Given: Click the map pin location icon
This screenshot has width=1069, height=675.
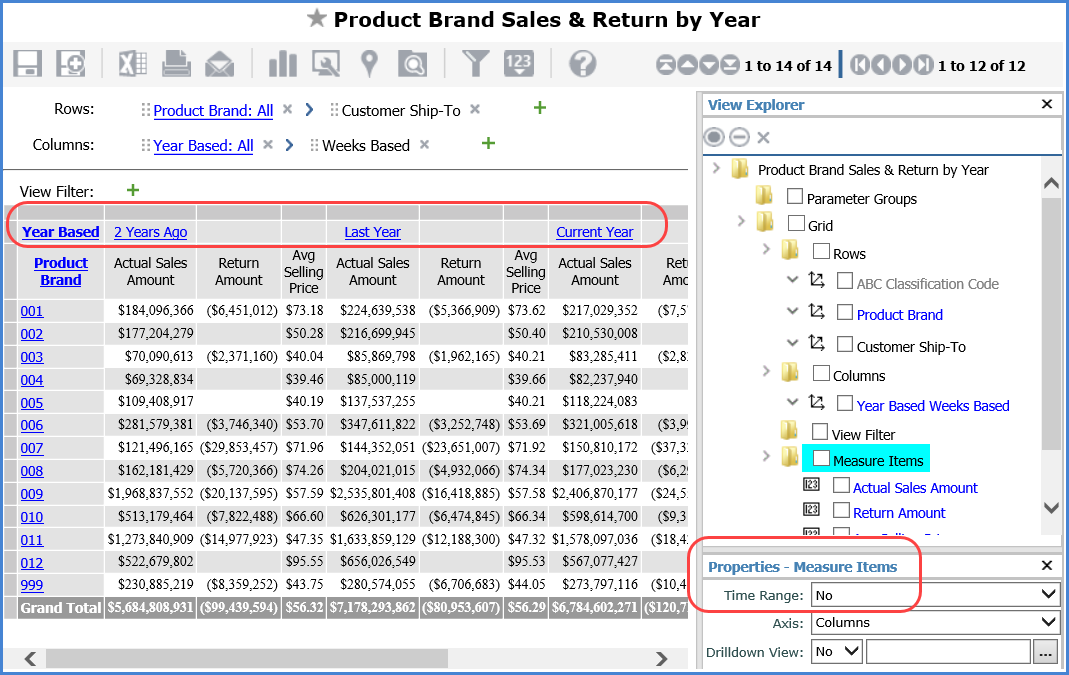Looking at the screenshot, I should pos(369,64).
